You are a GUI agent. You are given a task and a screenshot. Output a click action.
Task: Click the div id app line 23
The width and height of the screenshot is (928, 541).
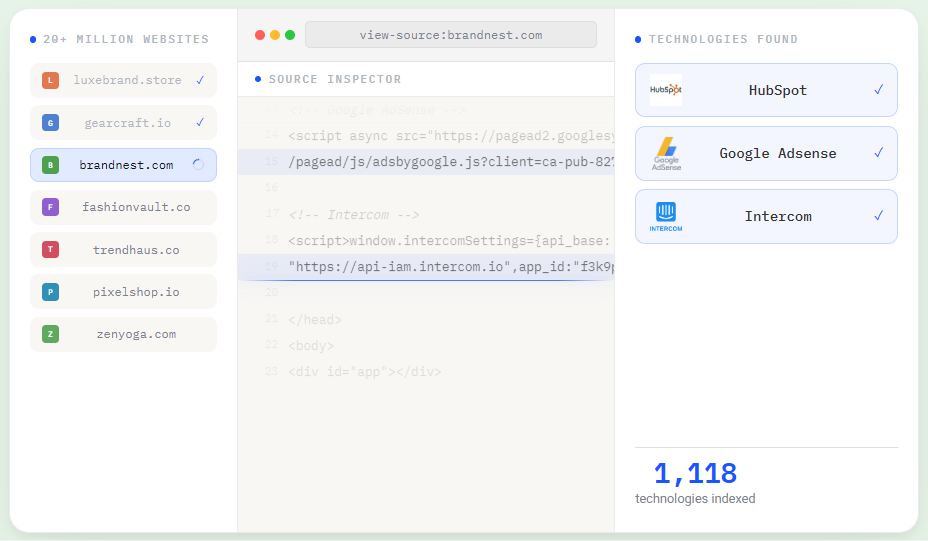point(365,372)
